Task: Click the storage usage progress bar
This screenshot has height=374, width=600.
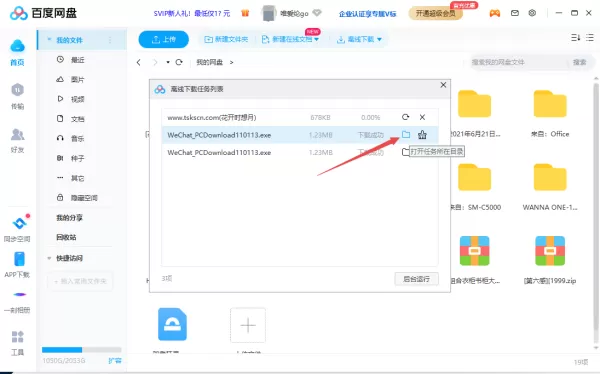Action: (x=82, y=350)
